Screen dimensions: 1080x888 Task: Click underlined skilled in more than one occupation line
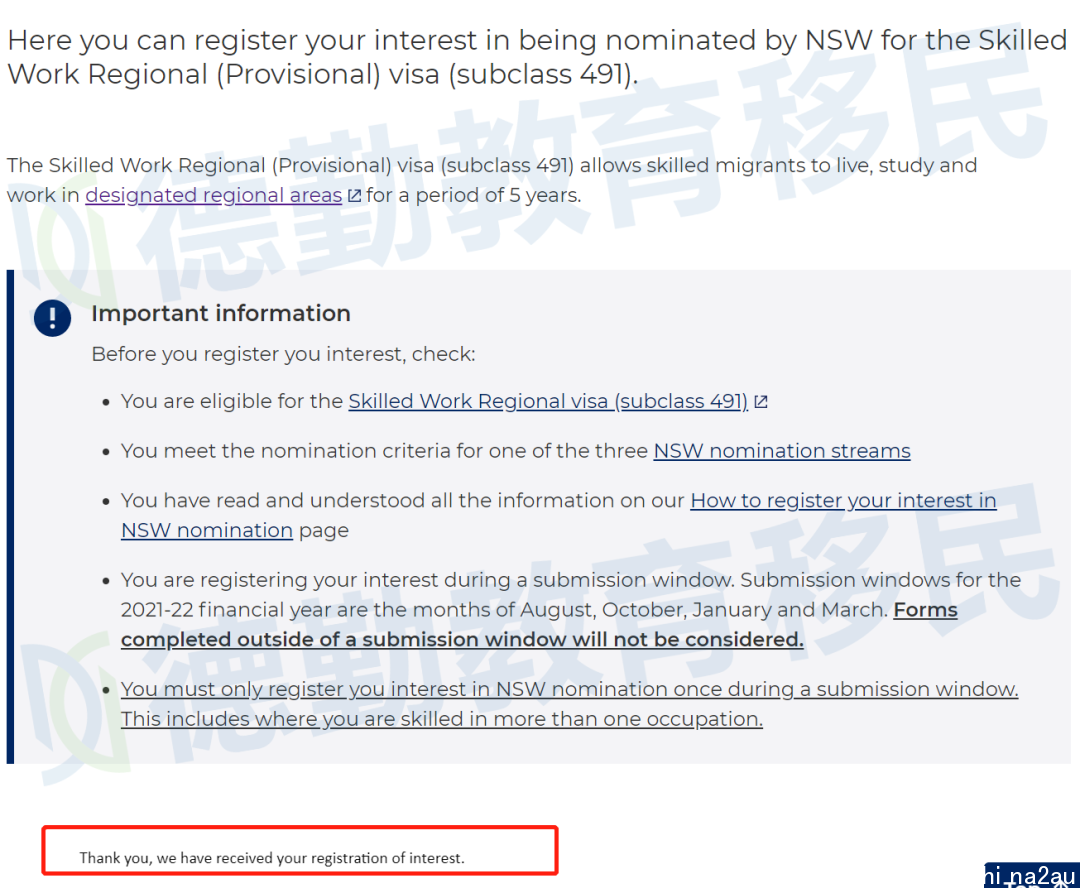pyautogui.click(x=442, y=719)
